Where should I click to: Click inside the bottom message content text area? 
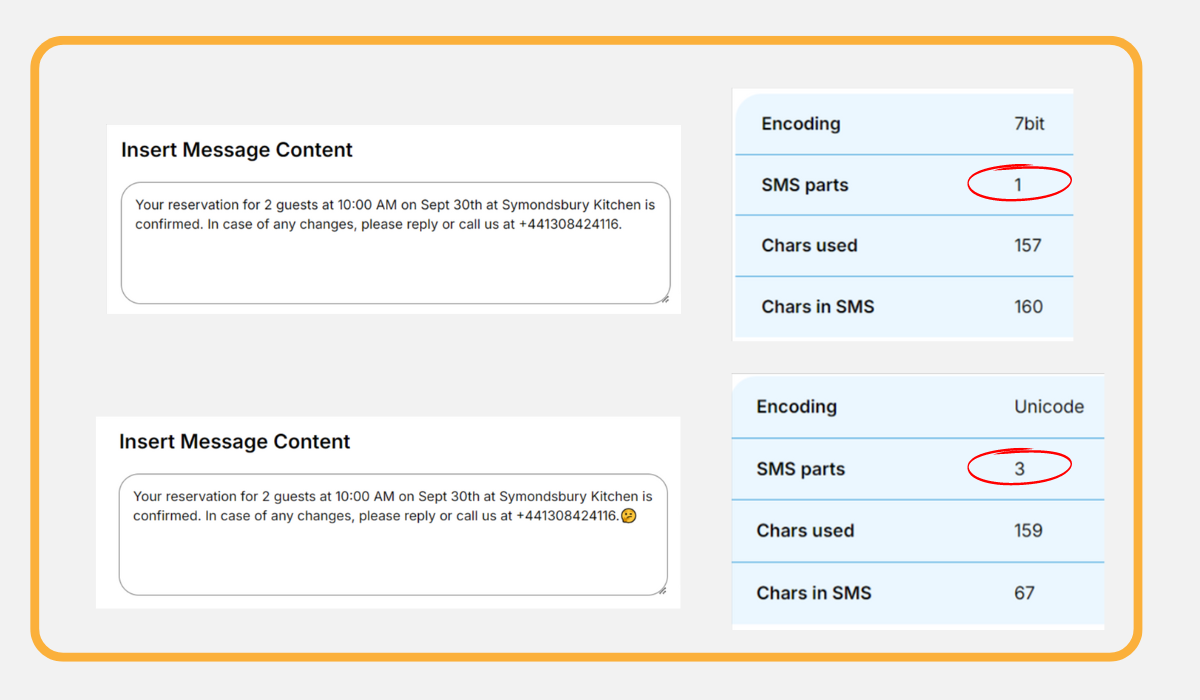tap(393, 557)
